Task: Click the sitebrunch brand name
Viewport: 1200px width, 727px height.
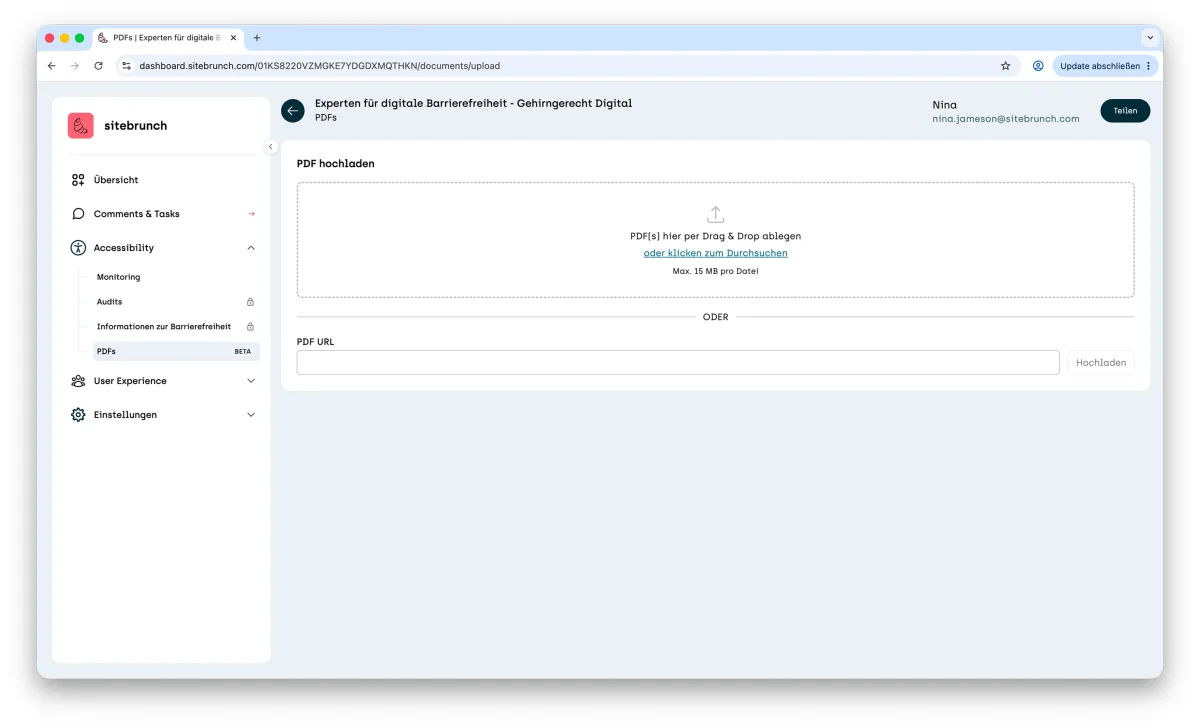Action: pyautogui.click(x=136, y=126)
